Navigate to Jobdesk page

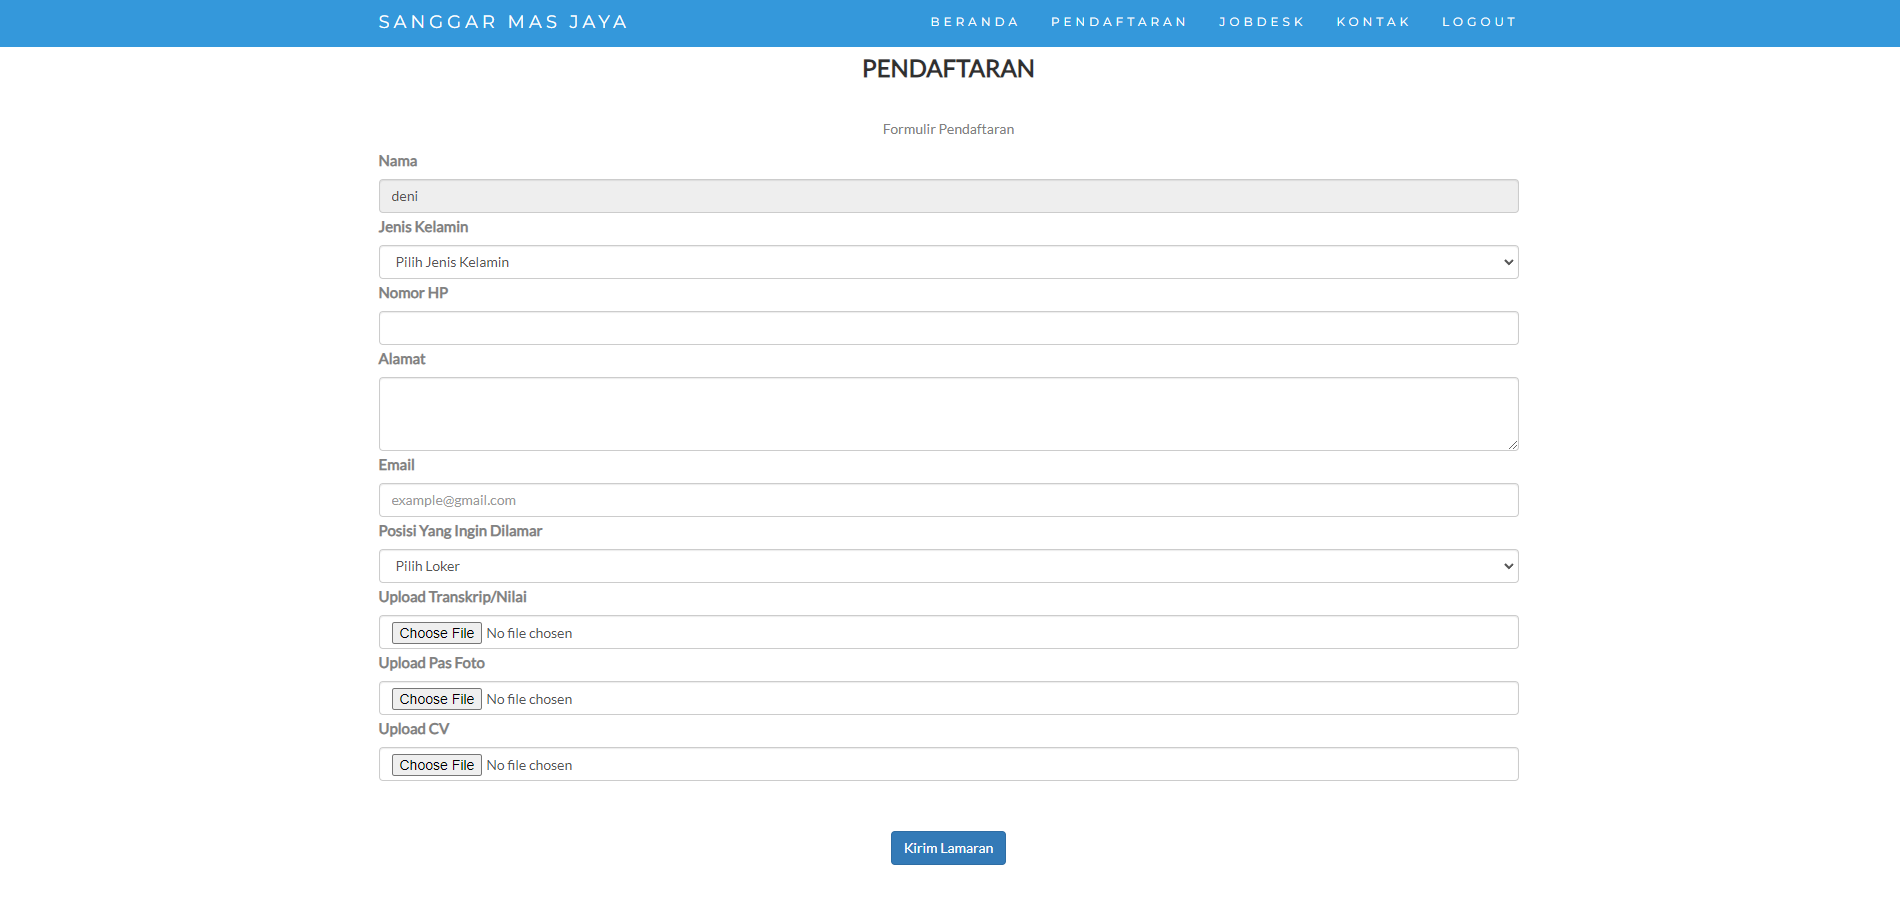click(1261, 22)
